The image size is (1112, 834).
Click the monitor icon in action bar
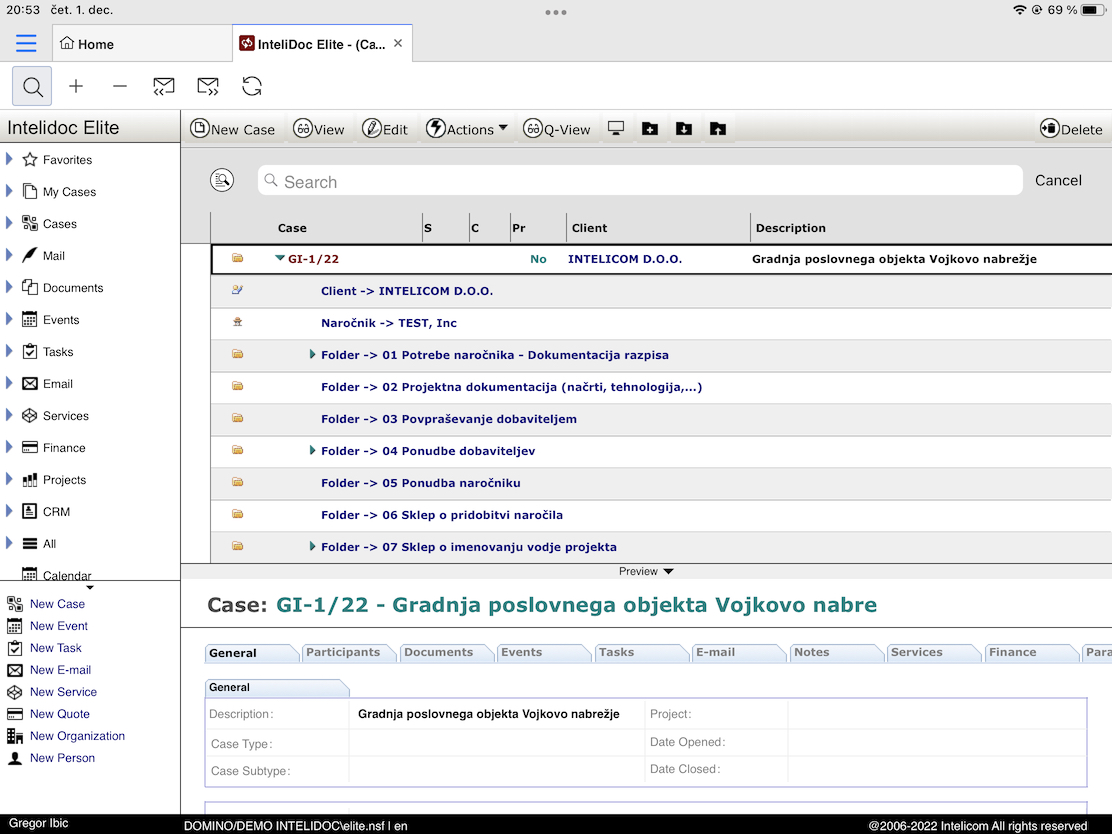coord(616,128)
